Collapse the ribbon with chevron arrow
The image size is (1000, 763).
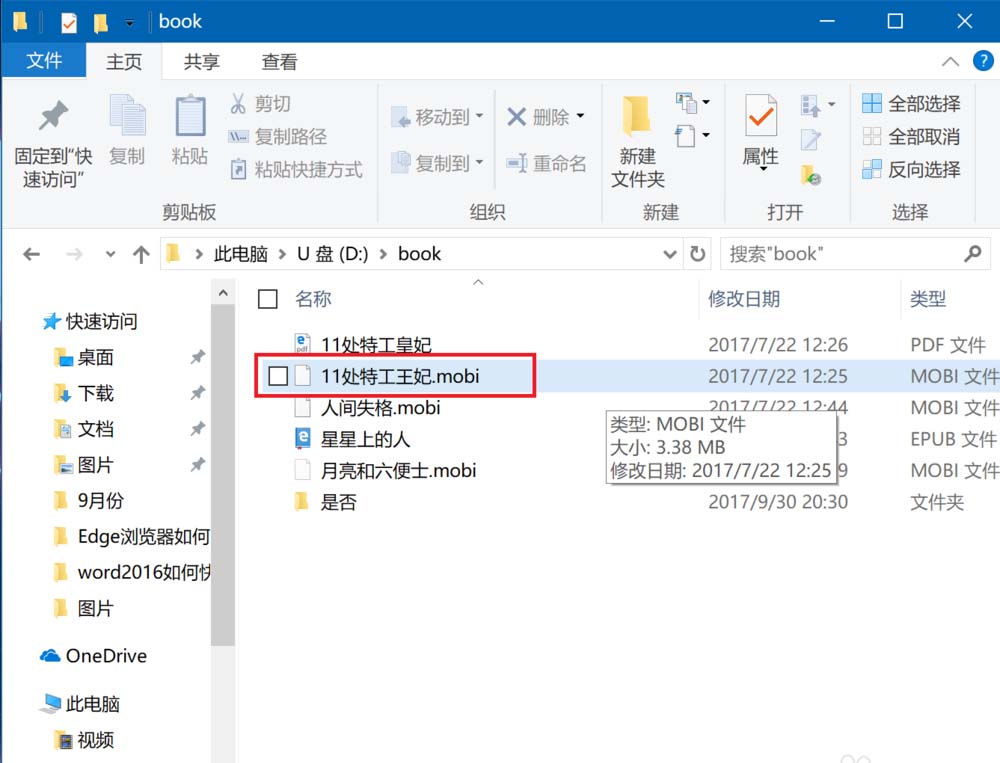click(950, 62)
